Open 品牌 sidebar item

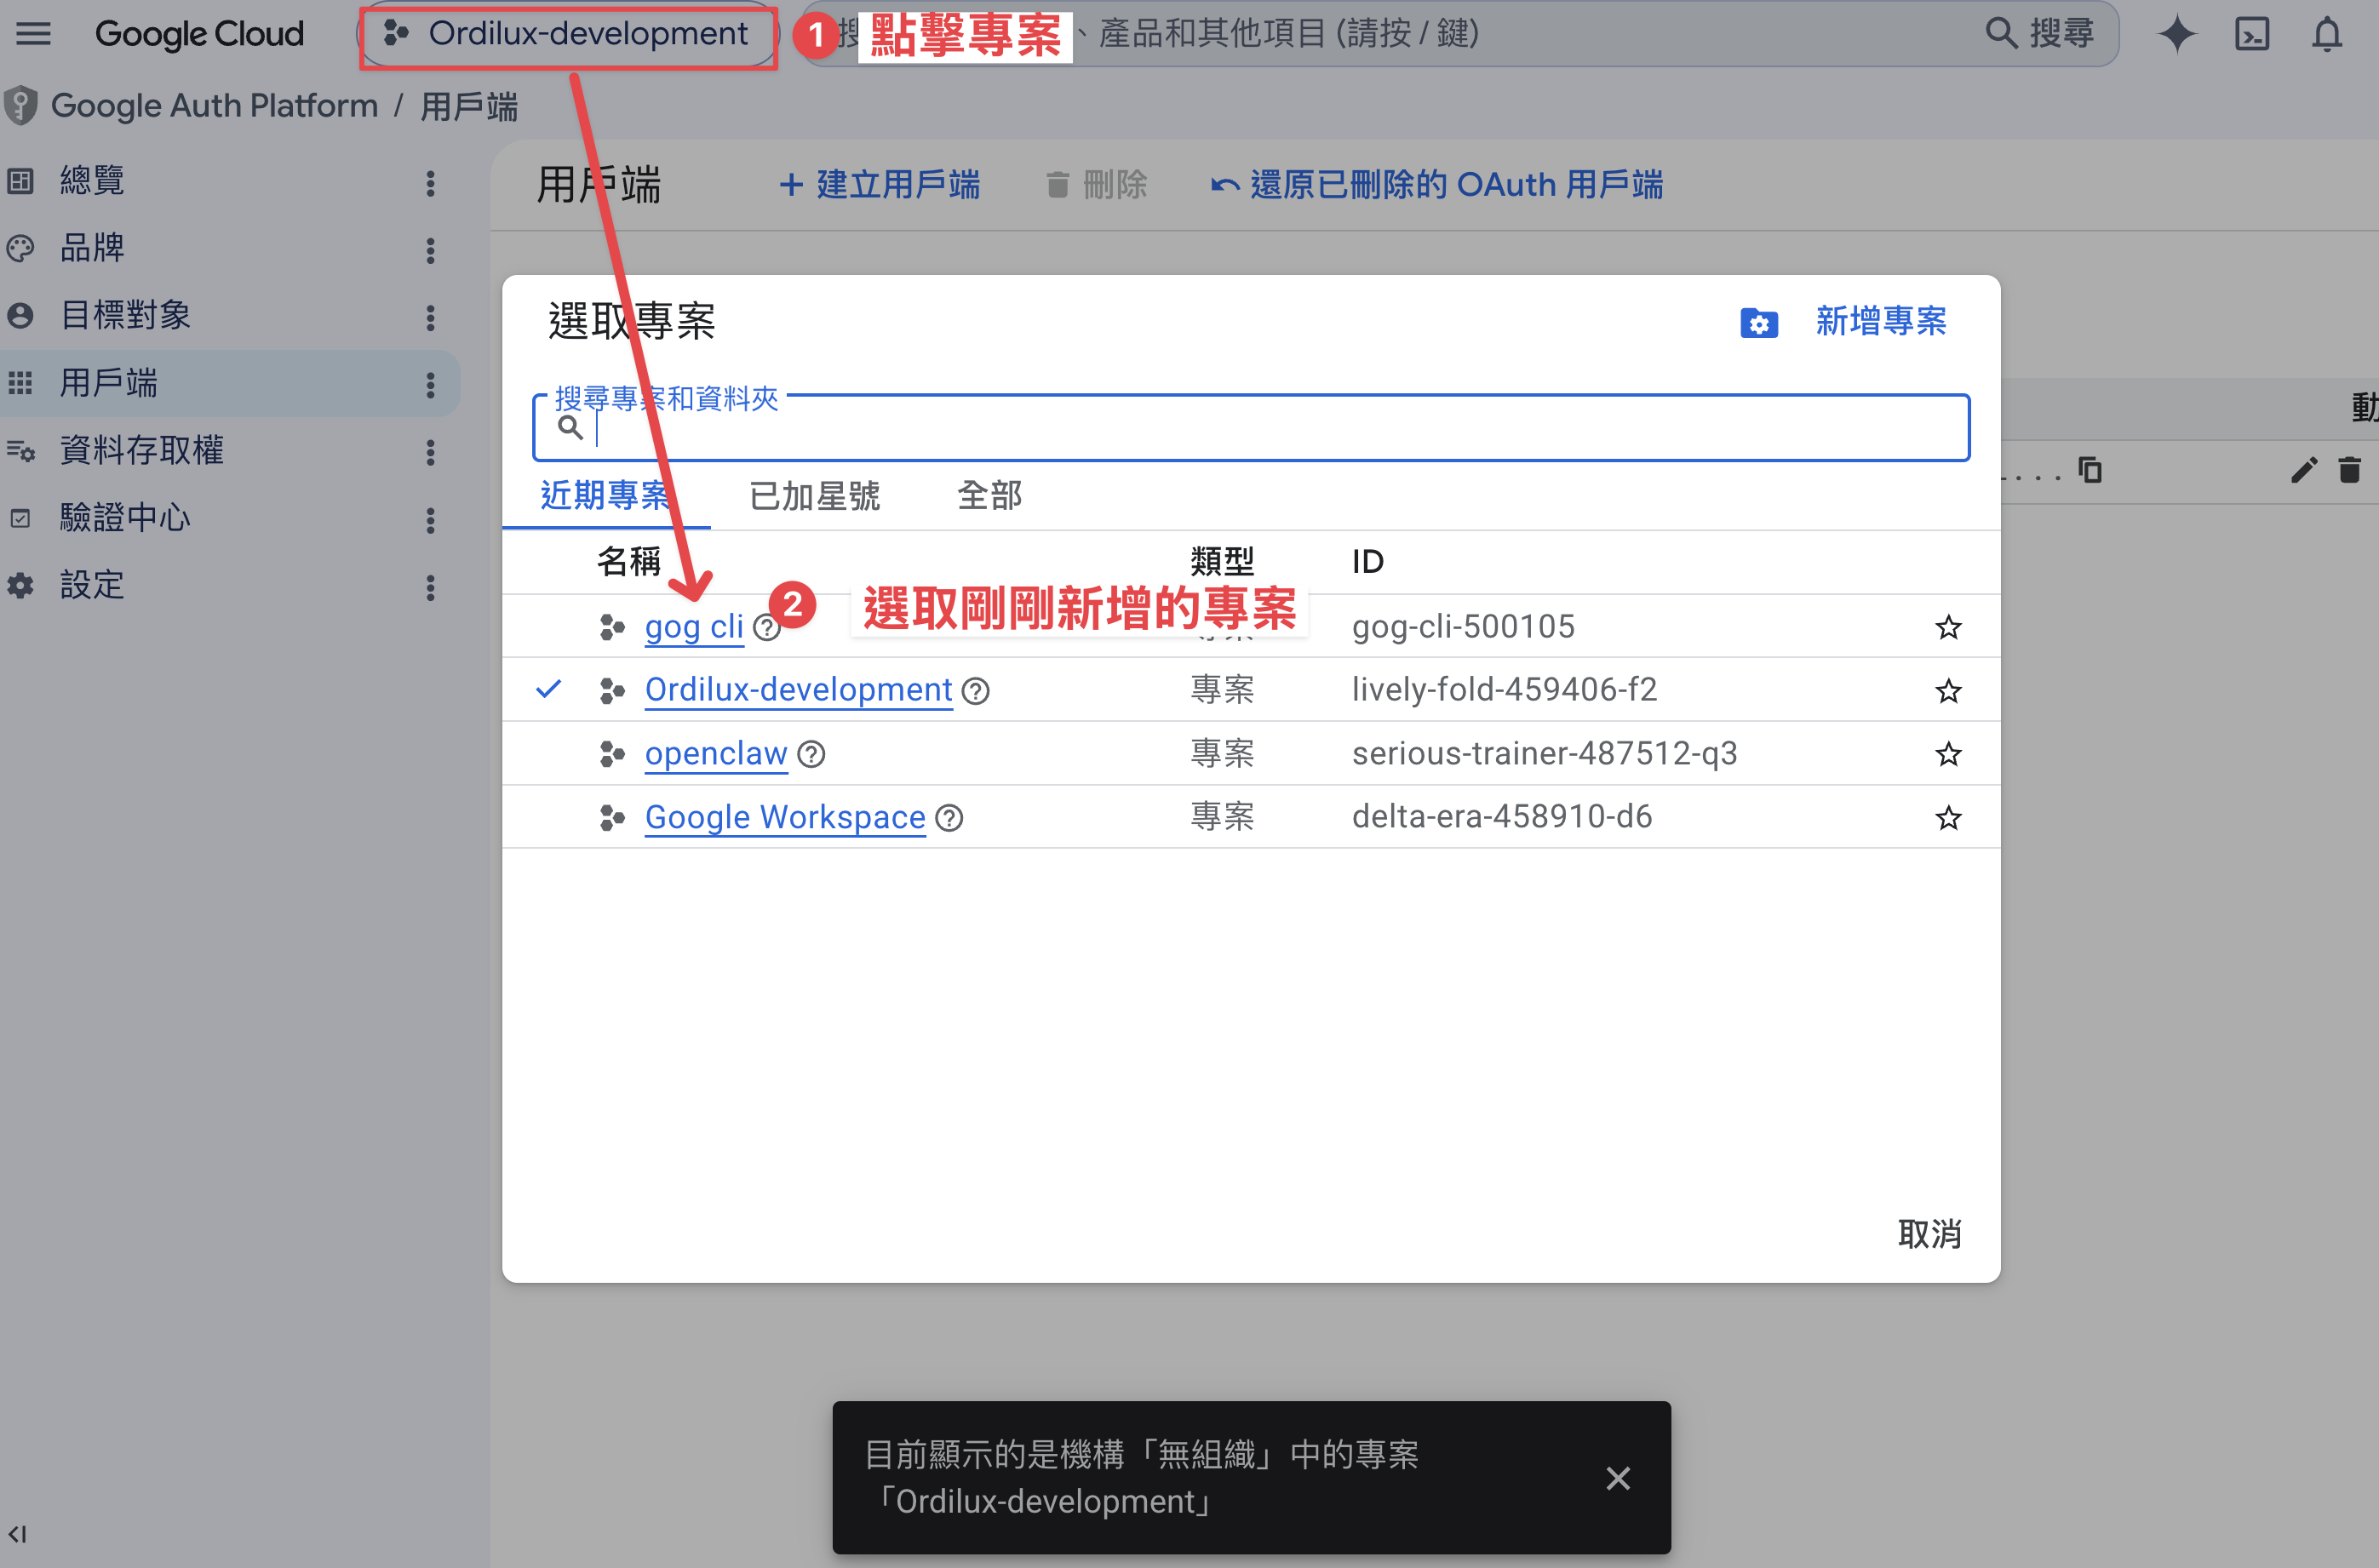92,248
